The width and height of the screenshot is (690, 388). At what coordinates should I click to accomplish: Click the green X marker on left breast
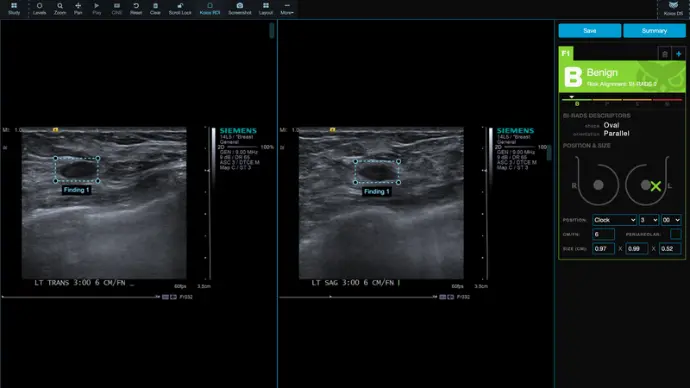[x=656, y=186]
